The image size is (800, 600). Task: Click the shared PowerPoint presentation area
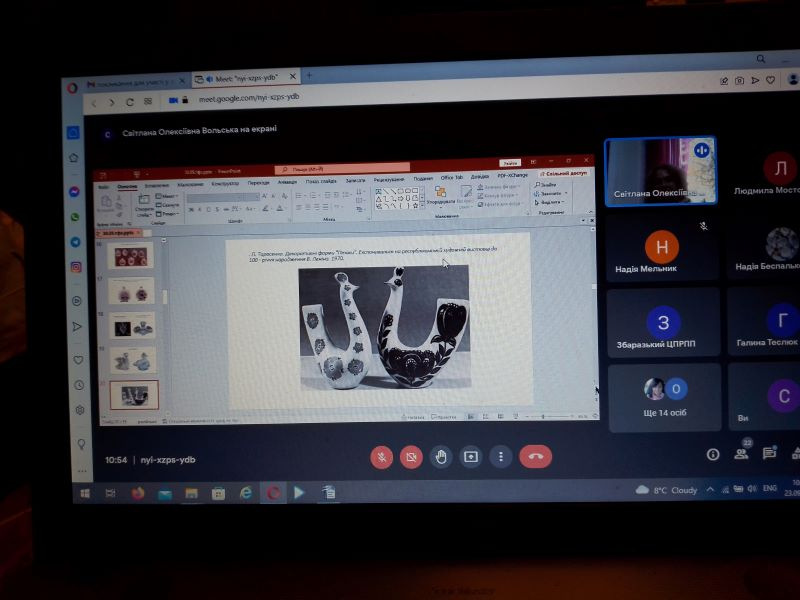(347, 291)
